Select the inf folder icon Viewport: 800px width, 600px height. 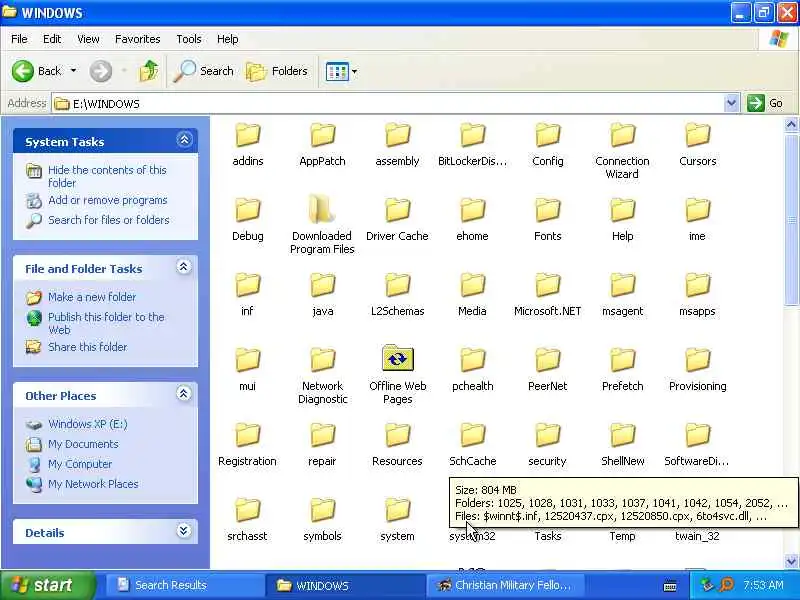248,286
